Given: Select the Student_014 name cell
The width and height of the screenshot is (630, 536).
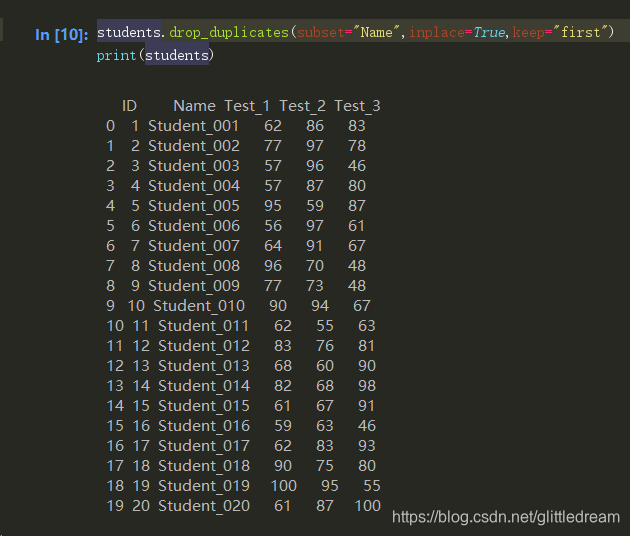Looking at the screenshot, I should tap(204, 386).
